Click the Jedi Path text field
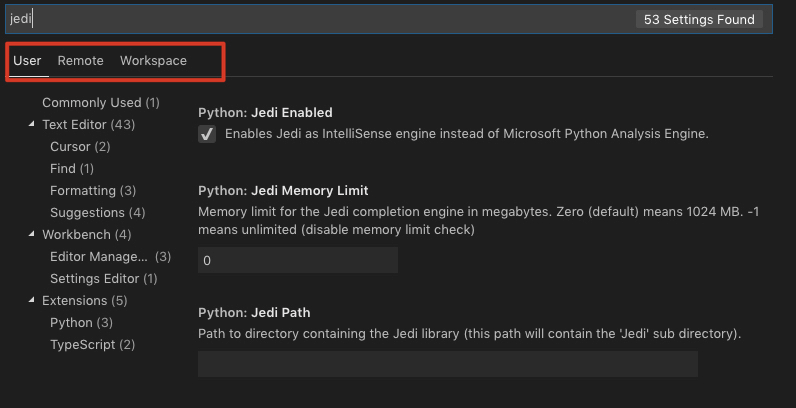This screenshot has width=796, height=408. point(447,364)
